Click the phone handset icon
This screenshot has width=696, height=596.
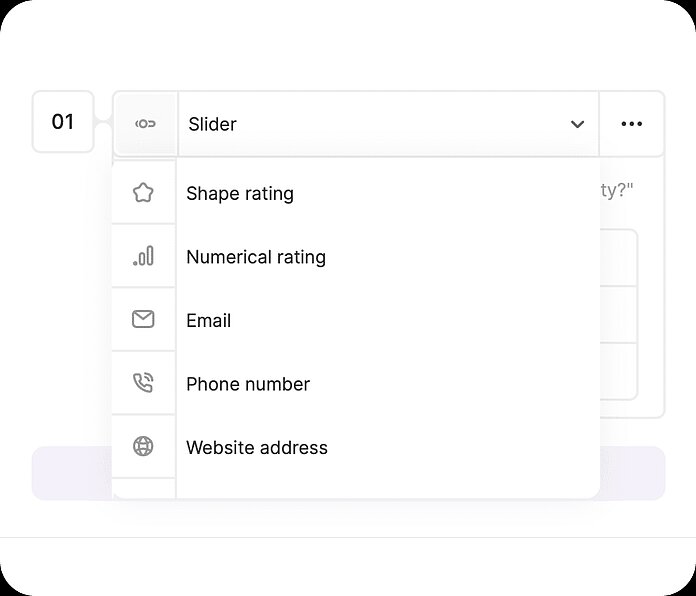click(143, 384)
